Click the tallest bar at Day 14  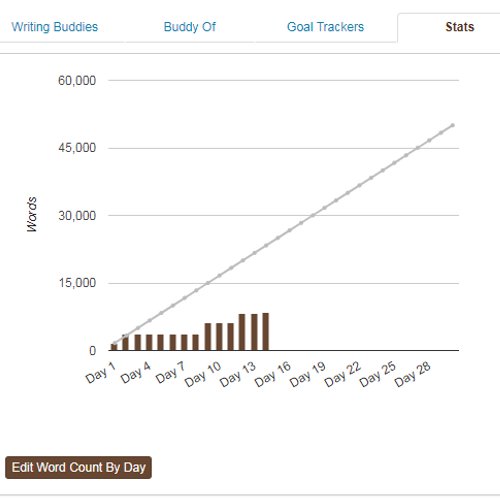266,331
